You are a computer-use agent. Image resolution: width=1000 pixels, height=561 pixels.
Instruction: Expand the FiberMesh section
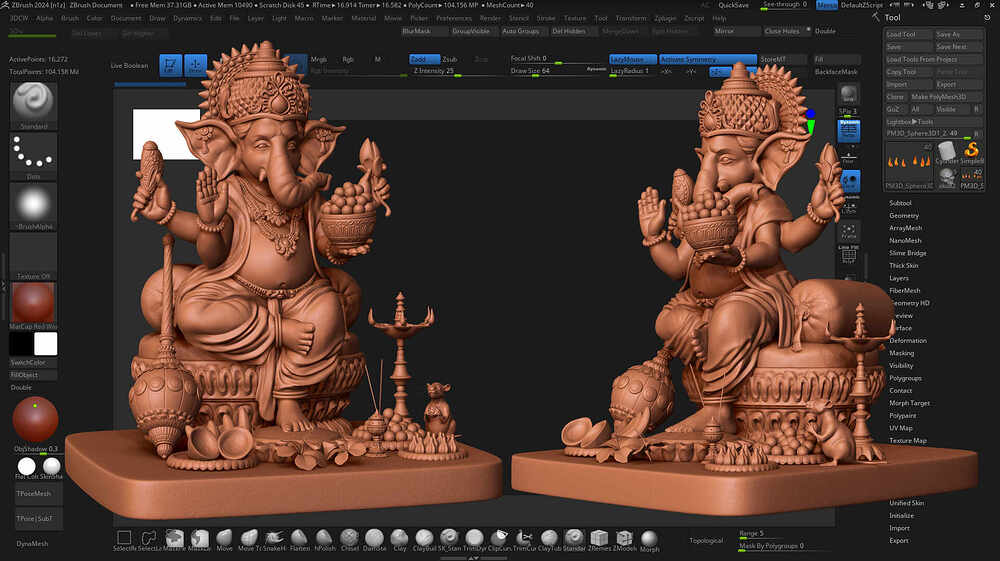click(x=905, y=290)
